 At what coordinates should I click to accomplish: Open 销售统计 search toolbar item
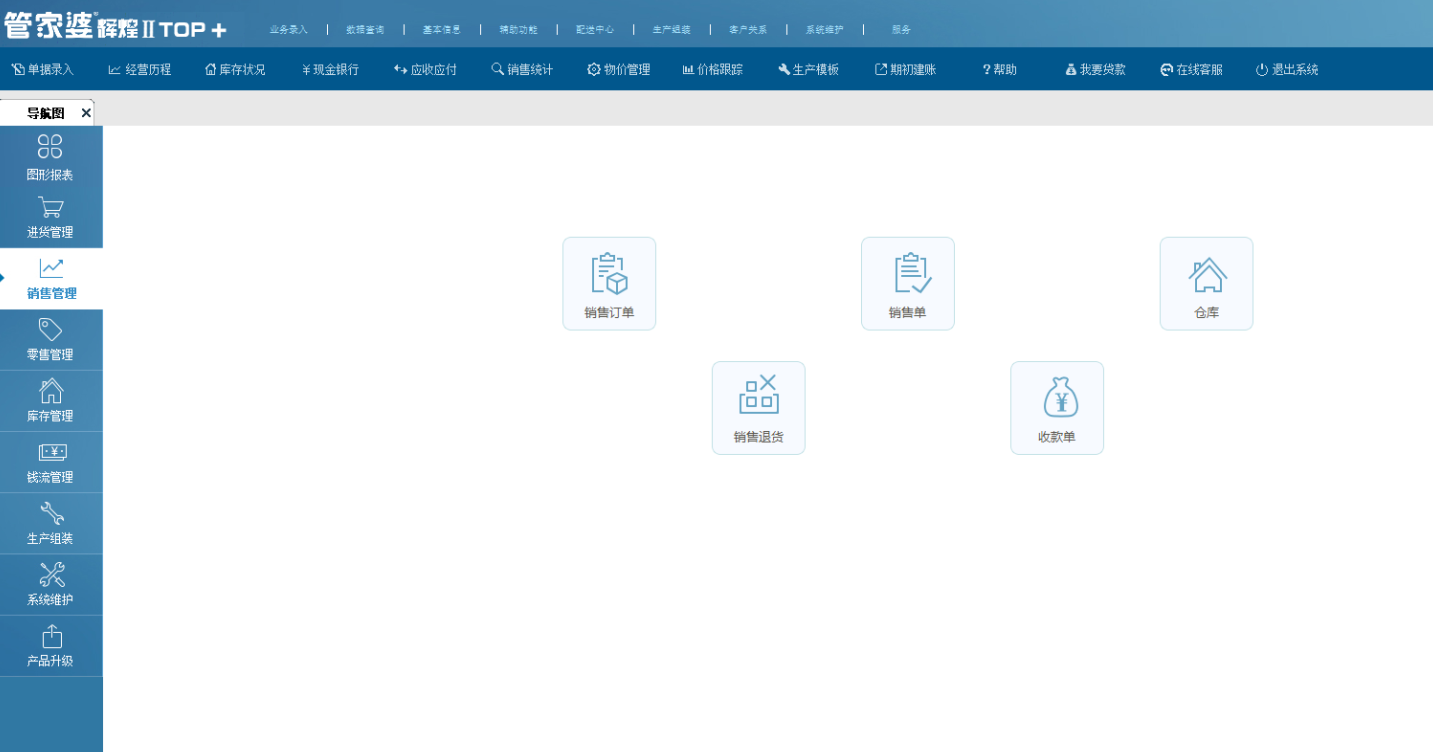(x=522, y=70)
